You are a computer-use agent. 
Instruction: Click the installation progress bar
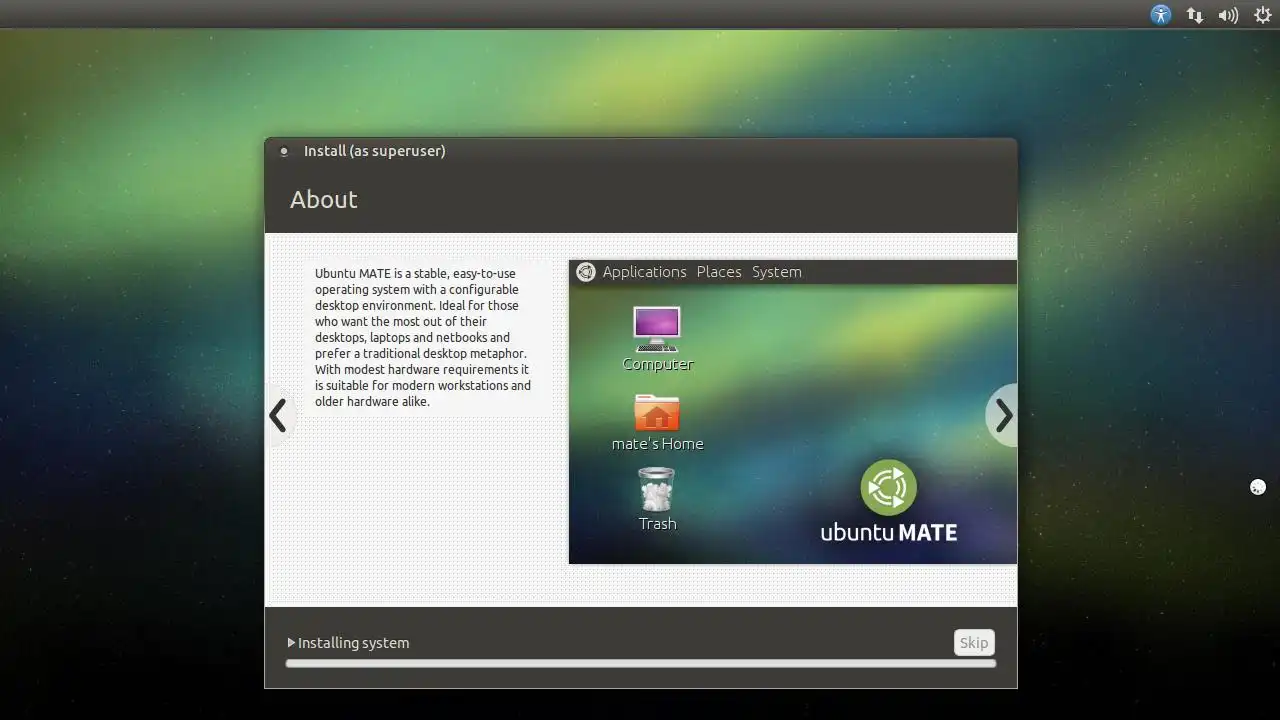click(x=640, y=663)
